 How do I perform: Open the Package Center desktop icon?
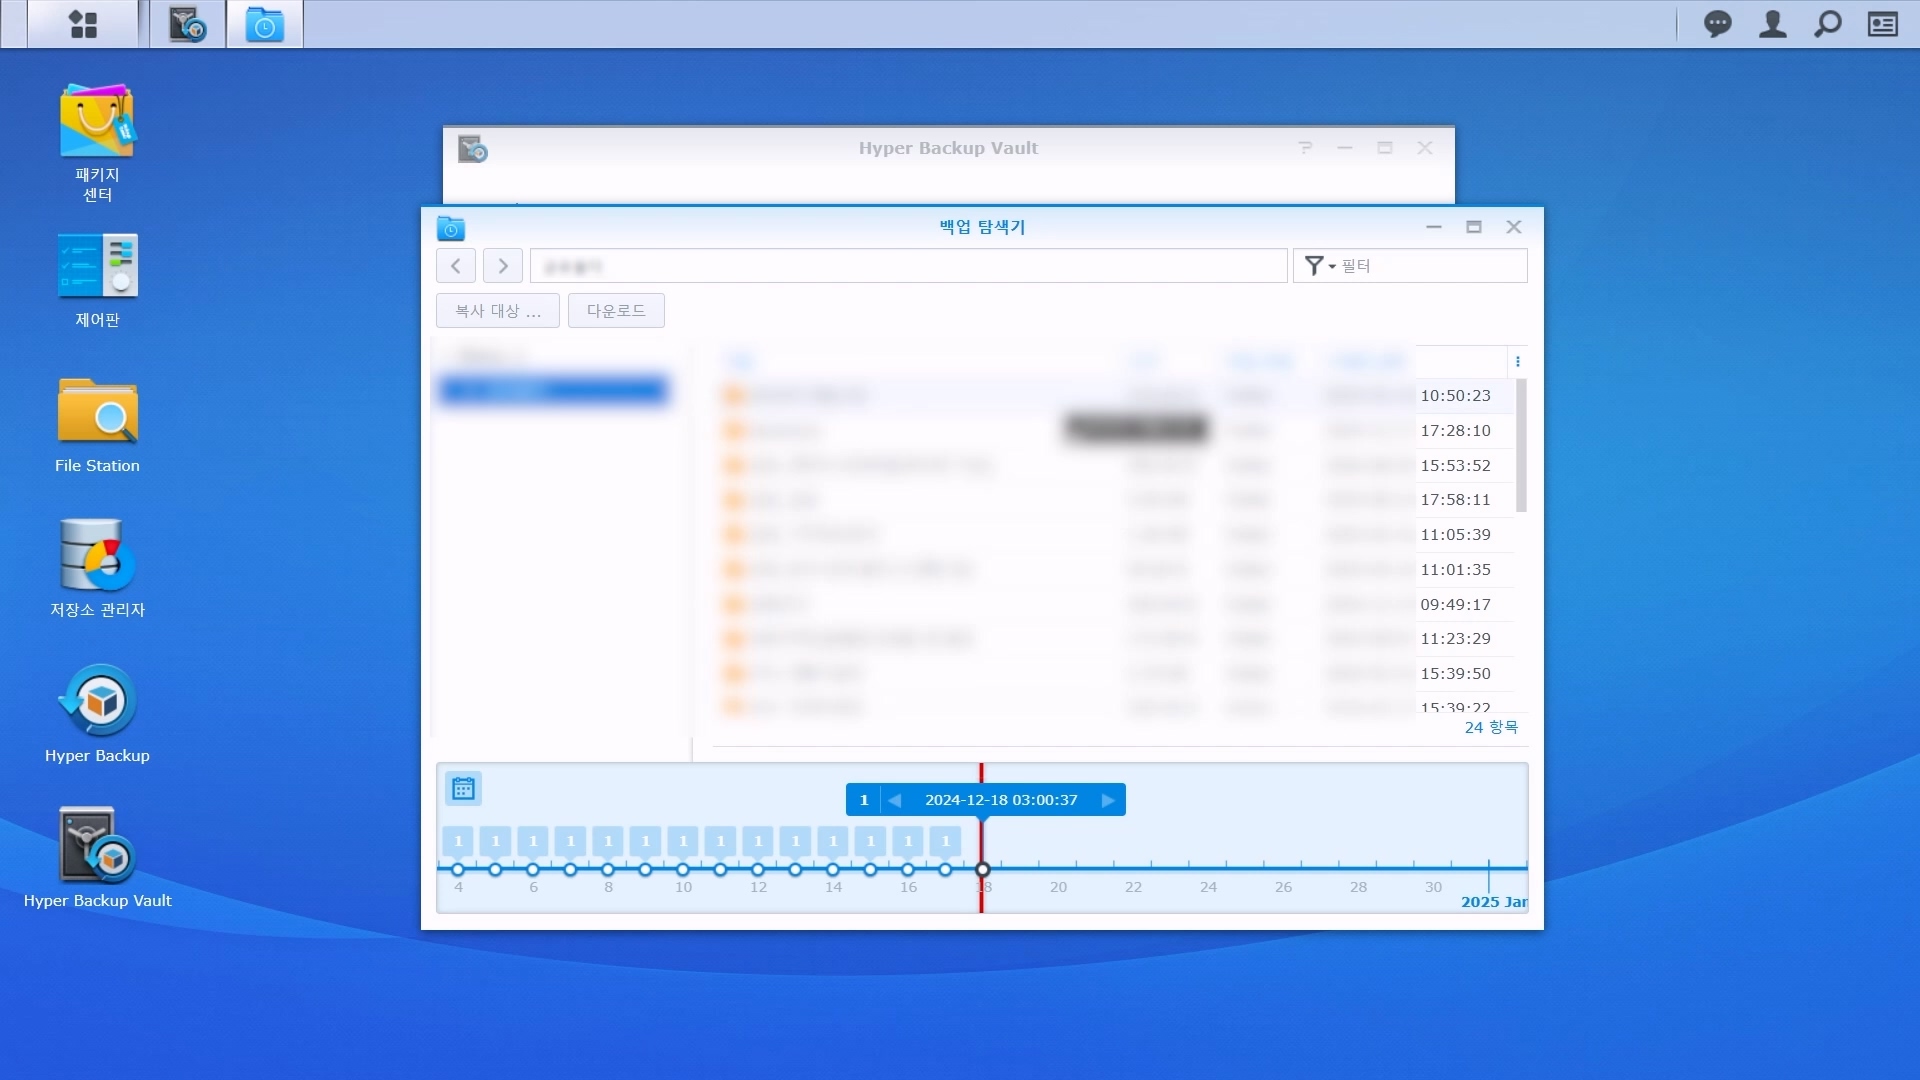coord(97,121)
